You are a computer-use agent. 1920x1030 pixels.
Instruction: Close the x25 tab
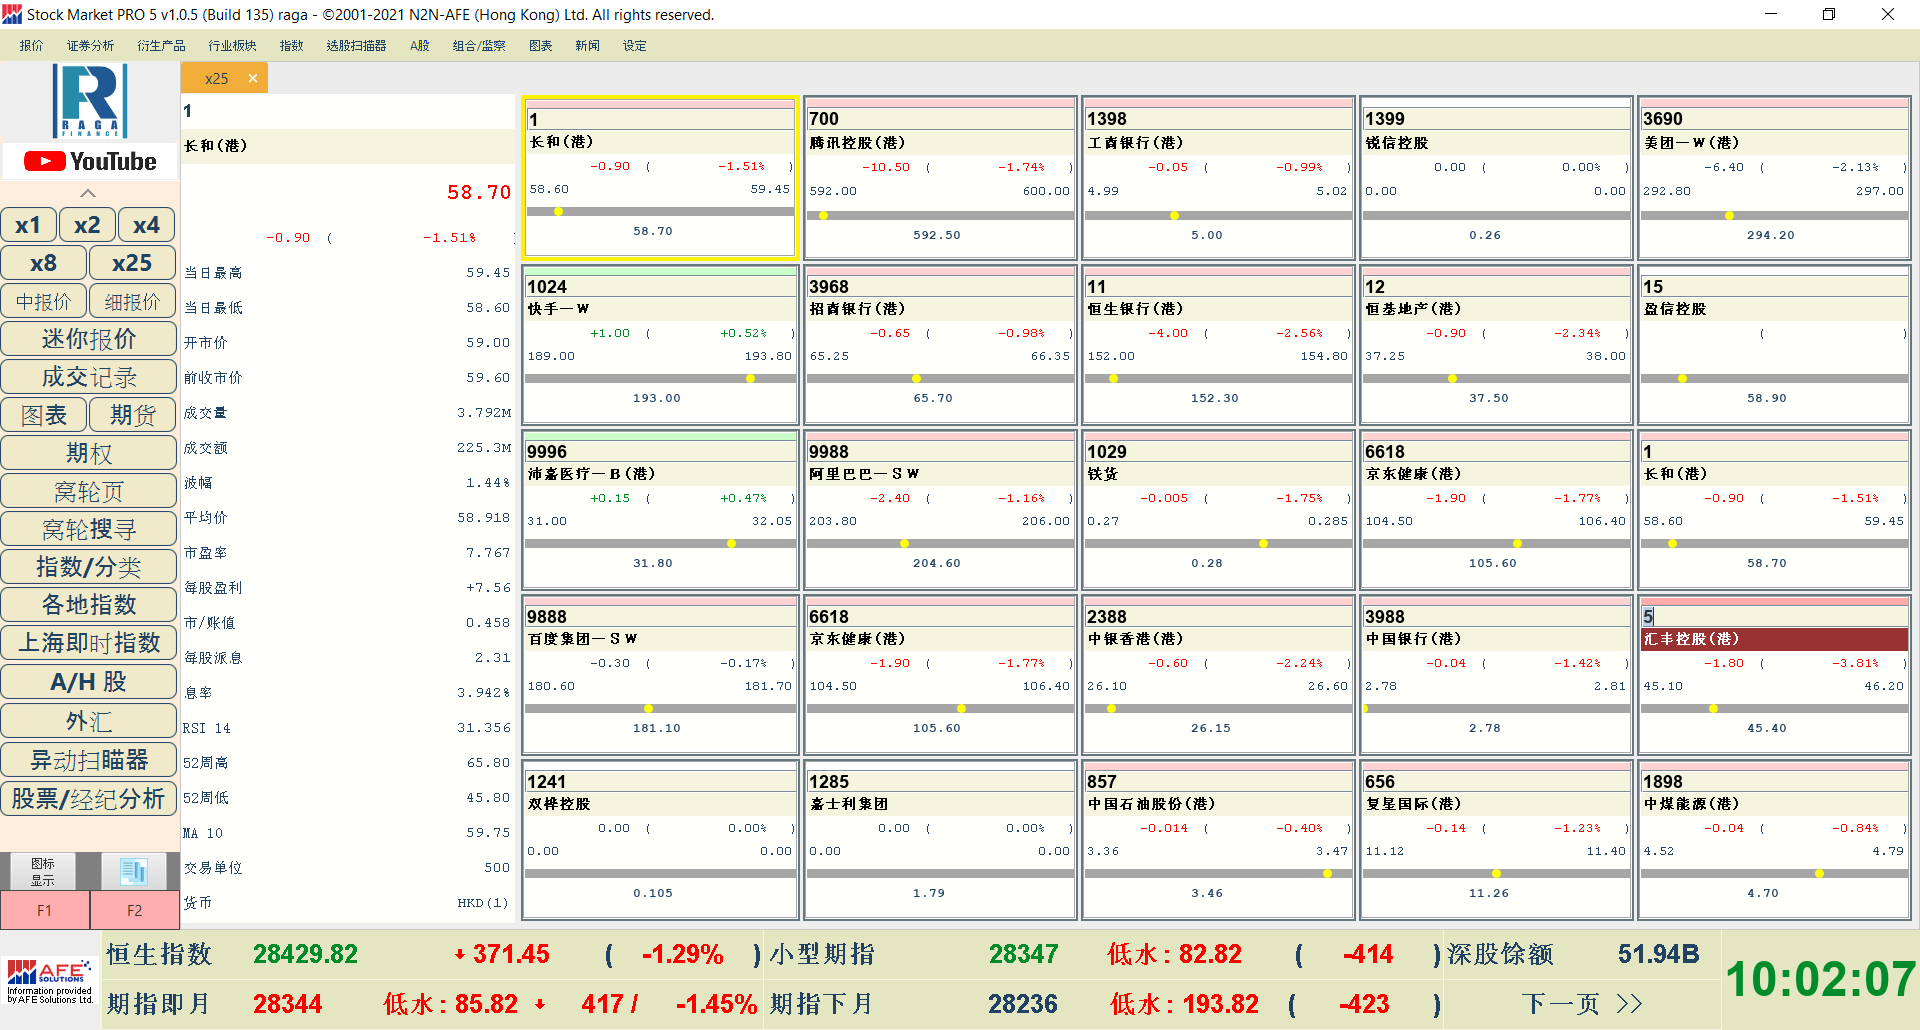[x=253, y=78]
